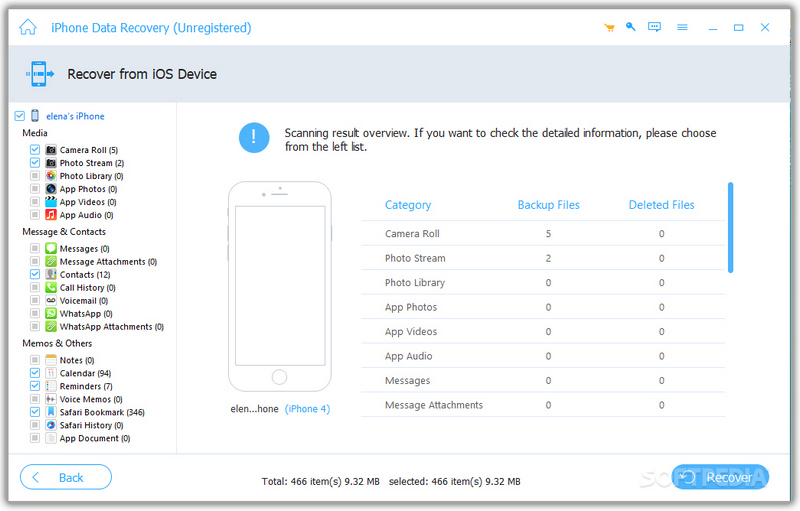Viewport: 800px width, 511px height.
Task: Click the Recover button
Action: [719, 477]
